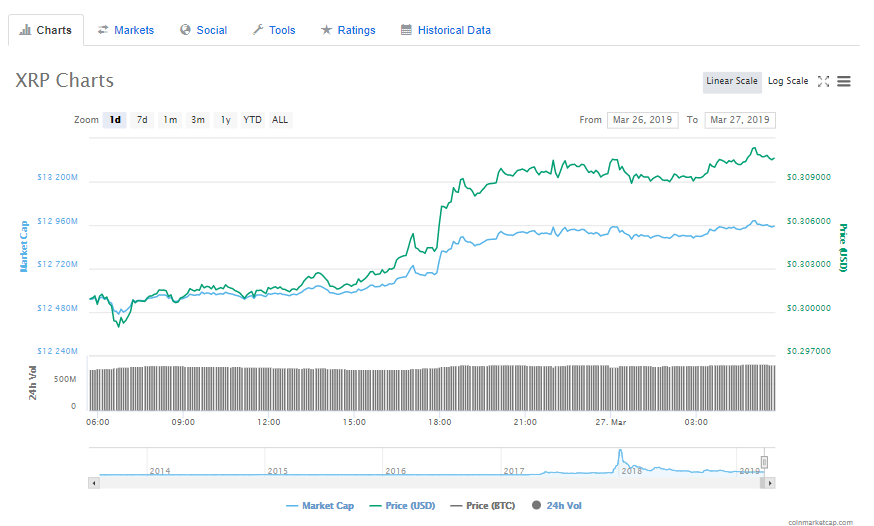Click the Tools tab wrench icon
Screen dimensions: 874x526
[x=258, y=30]
